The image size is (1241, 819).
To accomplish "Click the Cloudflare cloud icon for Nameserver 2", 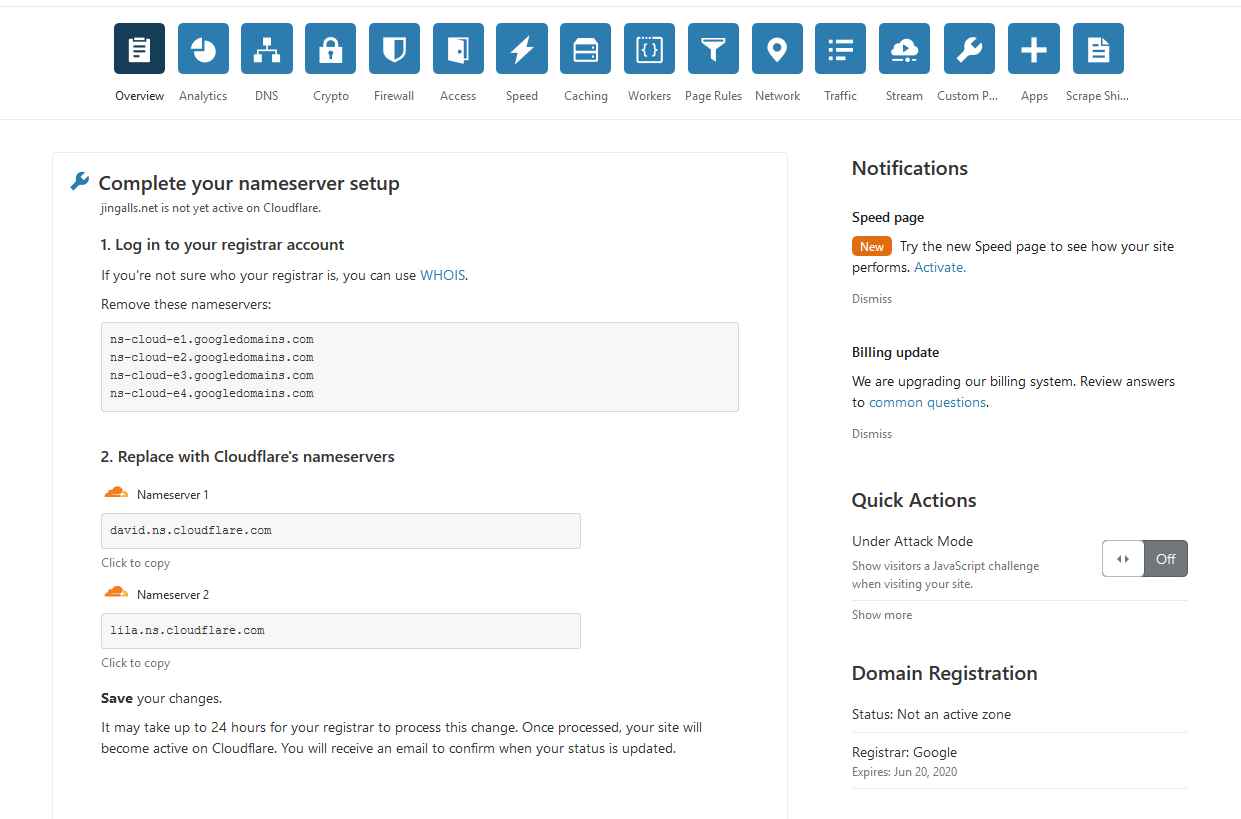I will point(116,593).
